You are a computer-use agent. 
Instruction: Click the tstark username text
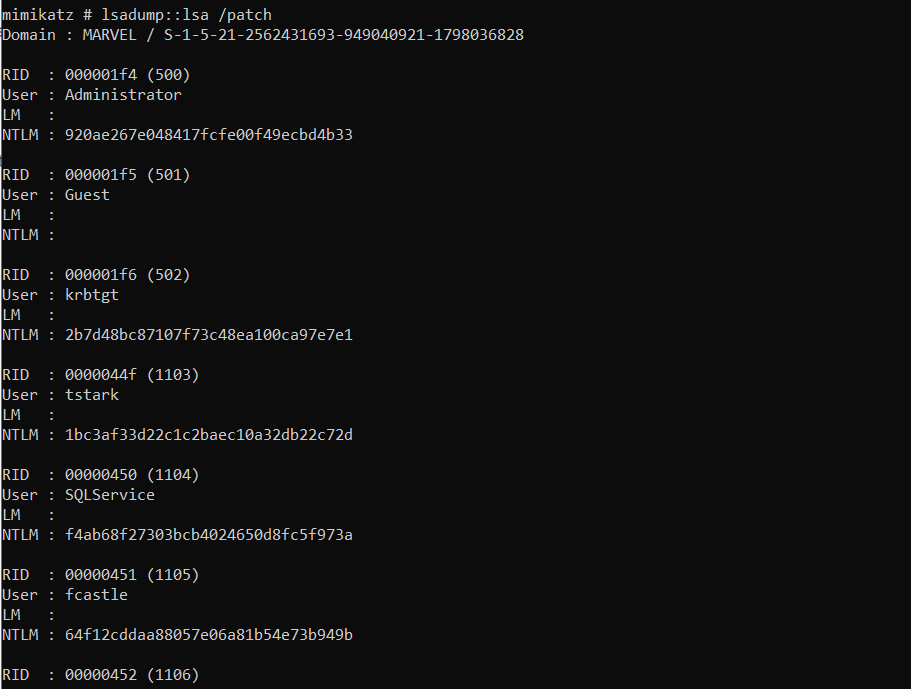(x=92, y=395)
